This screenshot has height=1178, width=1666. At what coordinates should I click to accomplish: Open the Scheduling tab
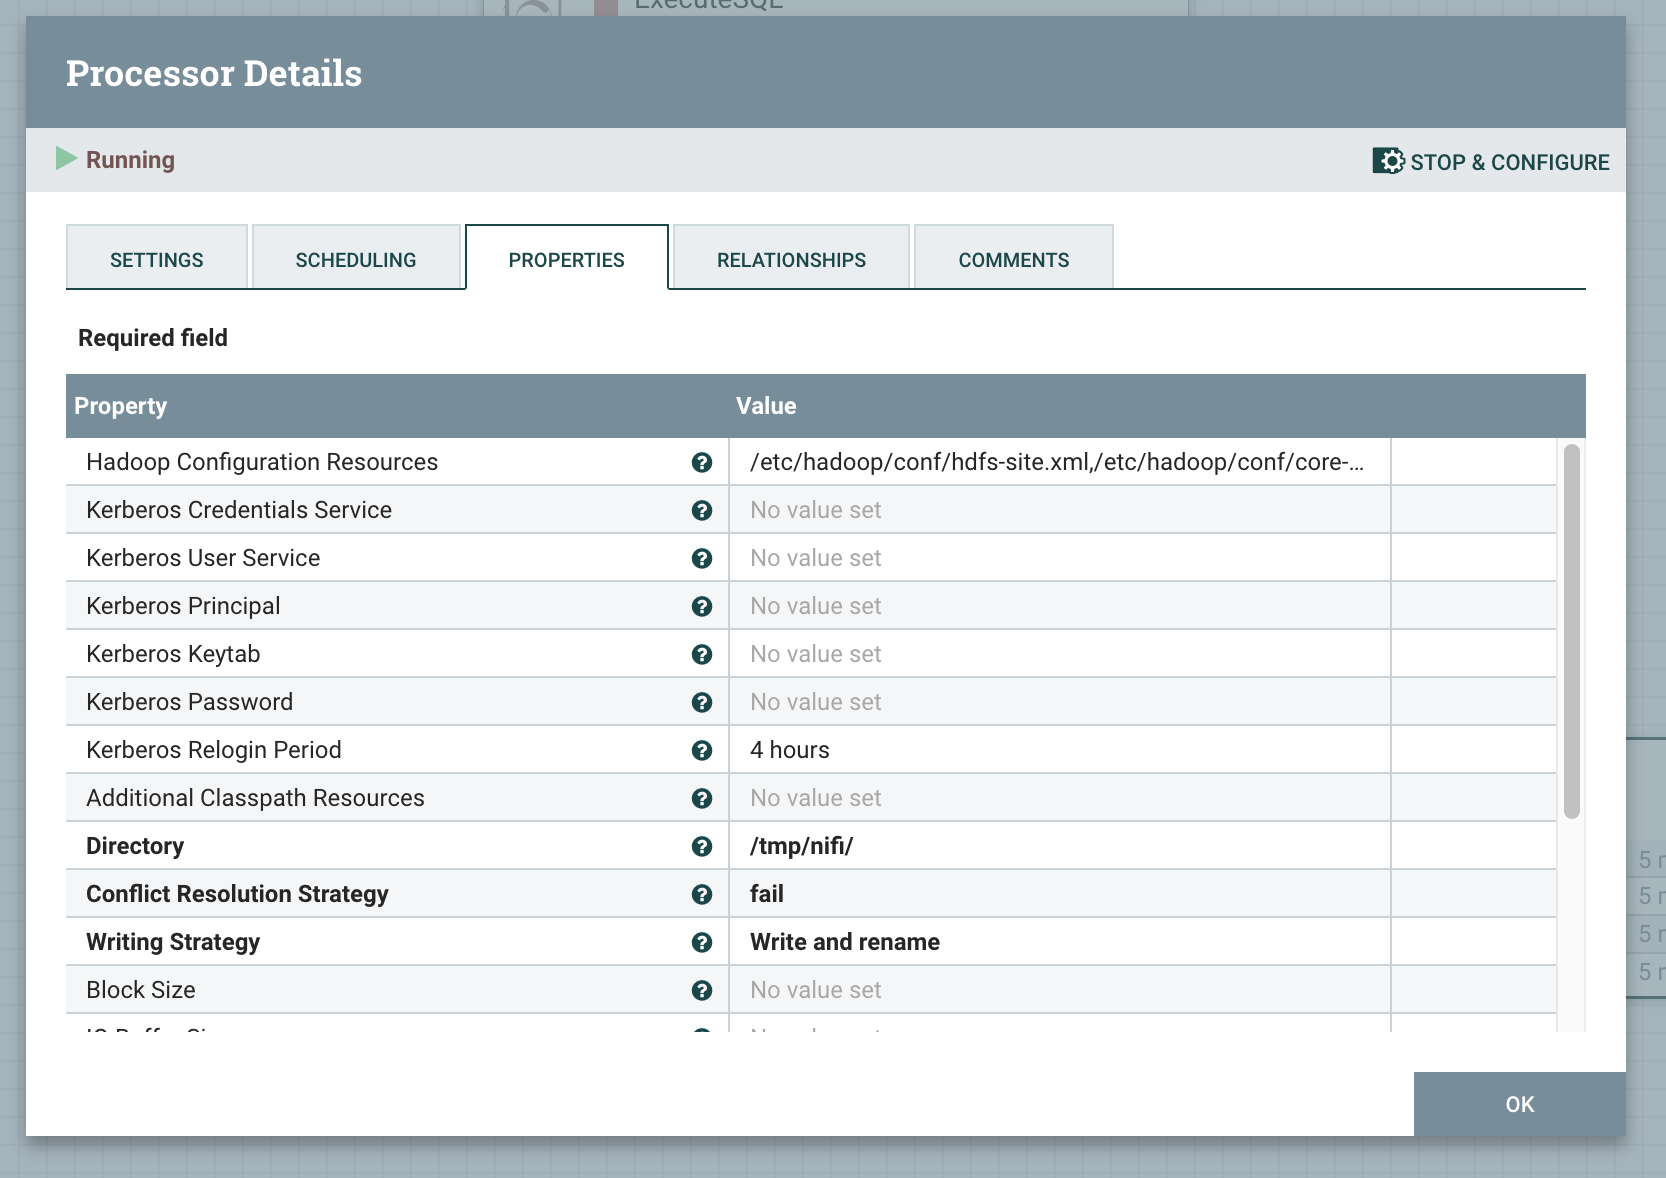click(356, 259)
